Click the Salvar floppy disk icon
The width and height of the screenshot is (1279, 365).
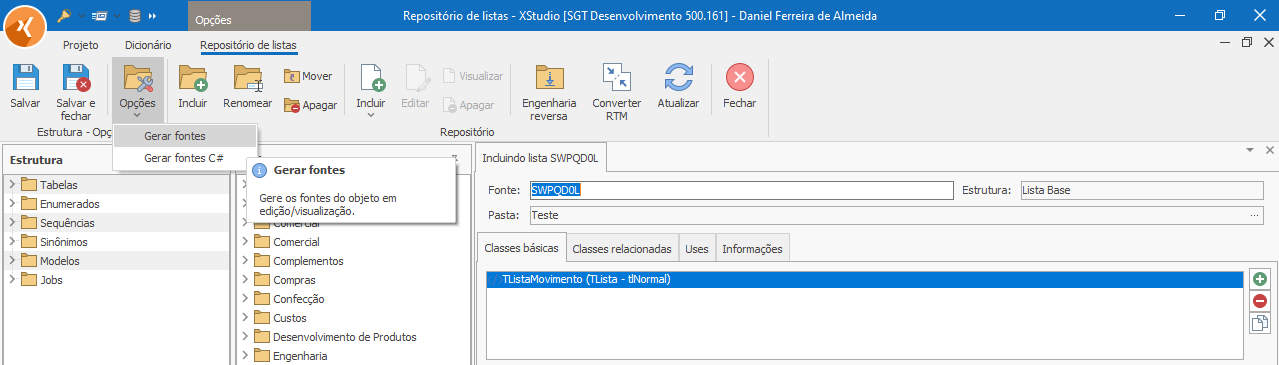[25, 78]
